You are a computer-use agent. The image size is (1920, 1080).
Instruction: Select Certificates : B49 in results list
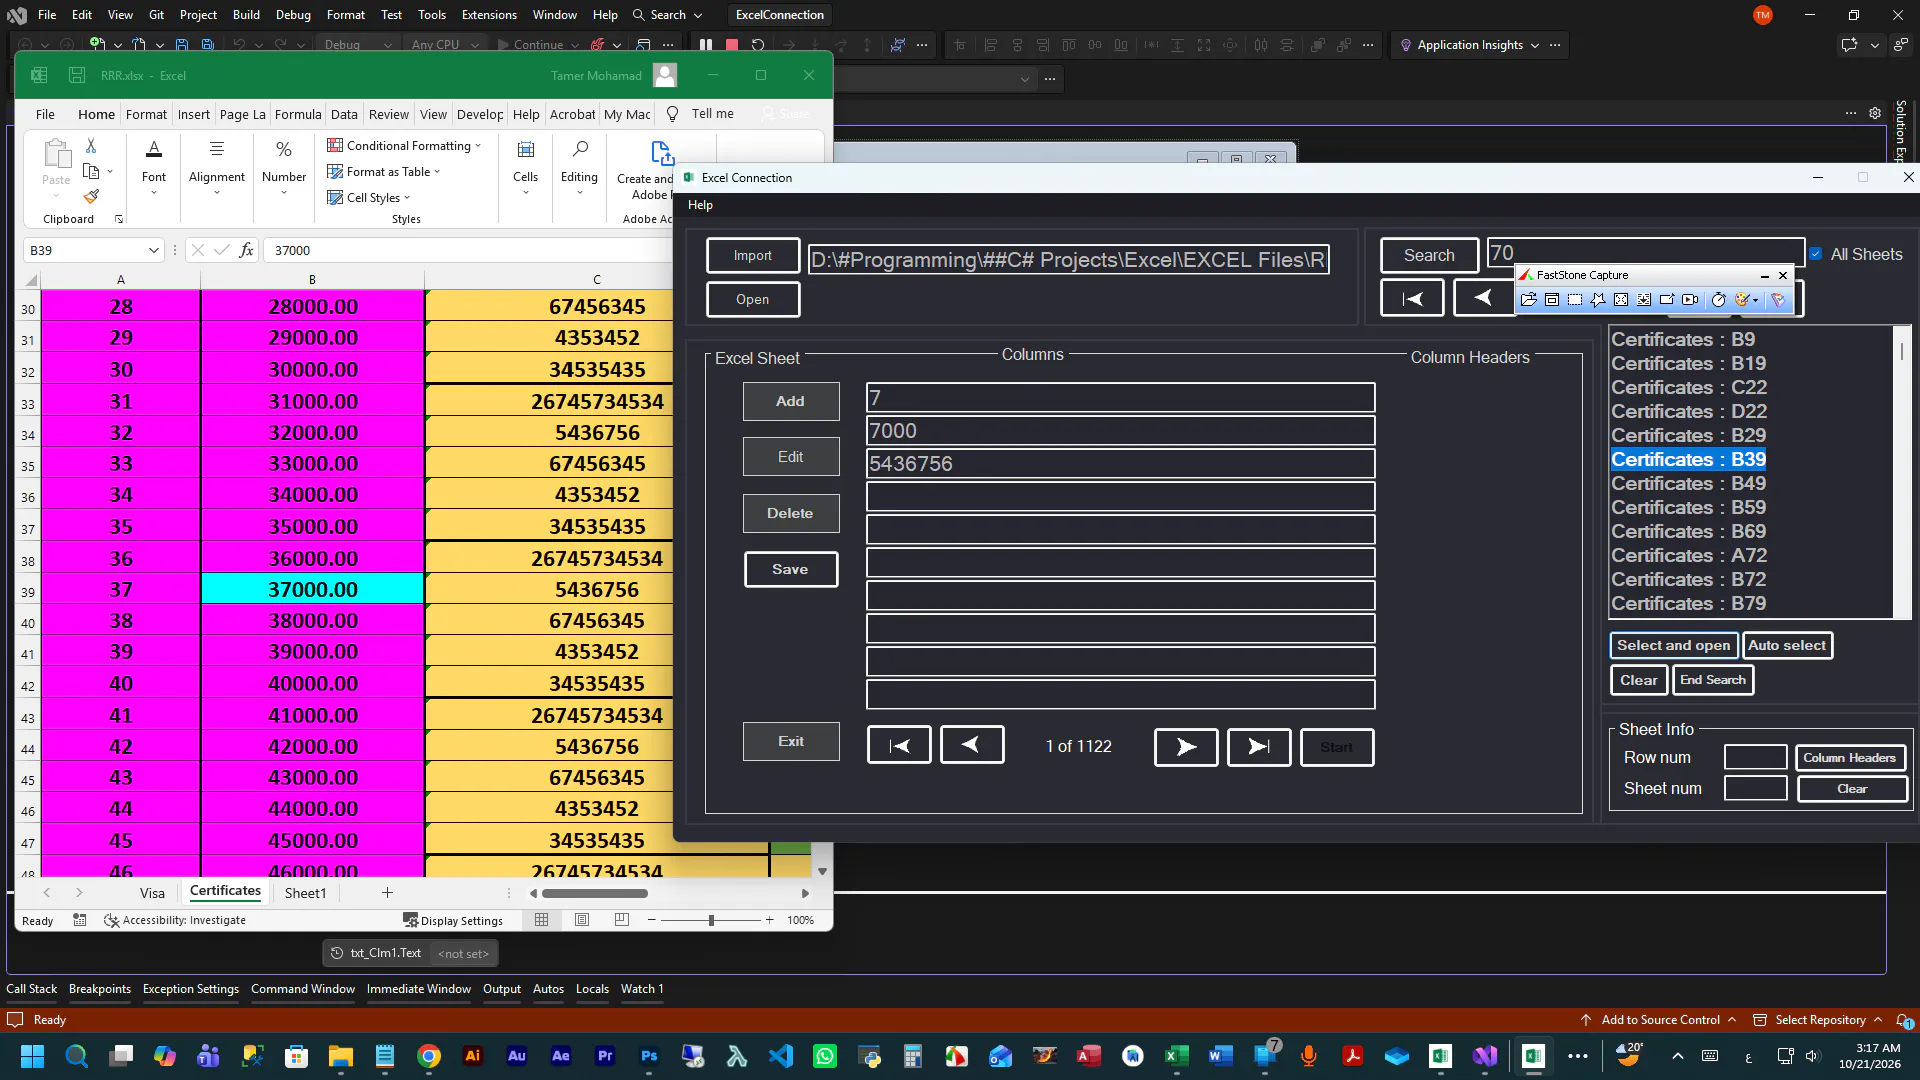point(1688,484)
